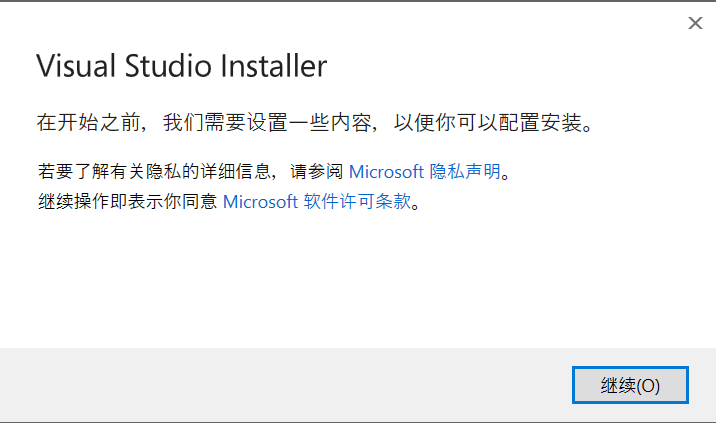Click the Visual Studio Installer title text
716x423 pixels.
[x=182, y=66]
